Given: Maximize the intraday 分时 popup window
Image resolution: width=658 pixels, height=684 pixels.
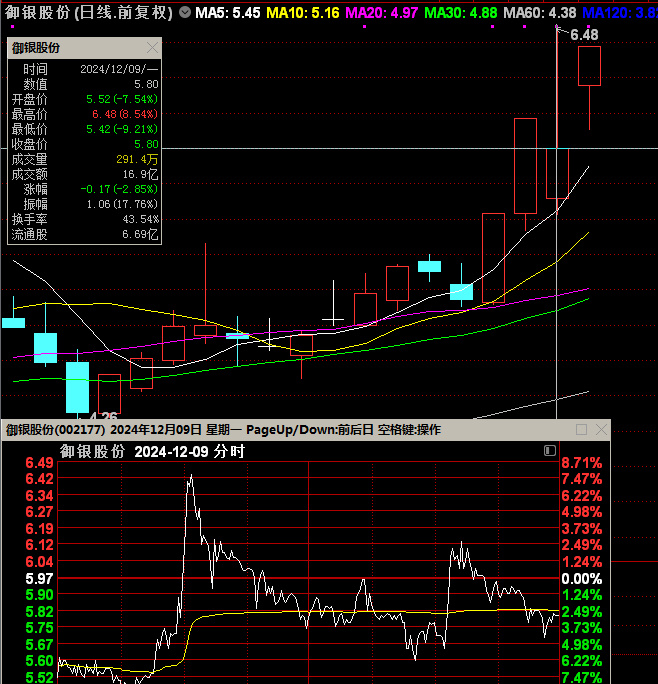Looking at the screenshot, I should click(x=581, y=430).
